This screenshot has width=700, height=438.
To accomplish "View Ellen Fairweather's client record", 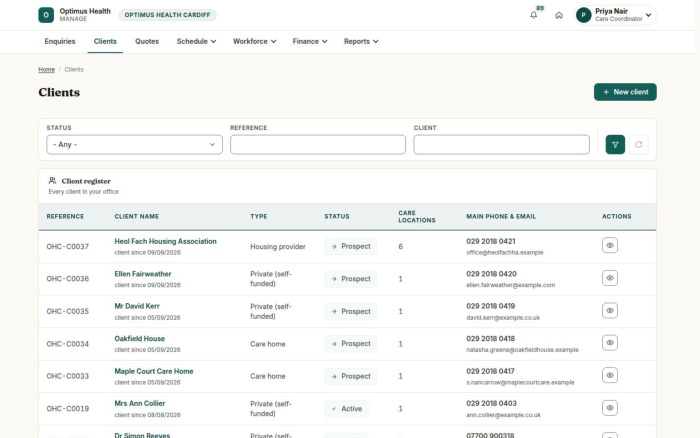I will (x=610, y=278).
